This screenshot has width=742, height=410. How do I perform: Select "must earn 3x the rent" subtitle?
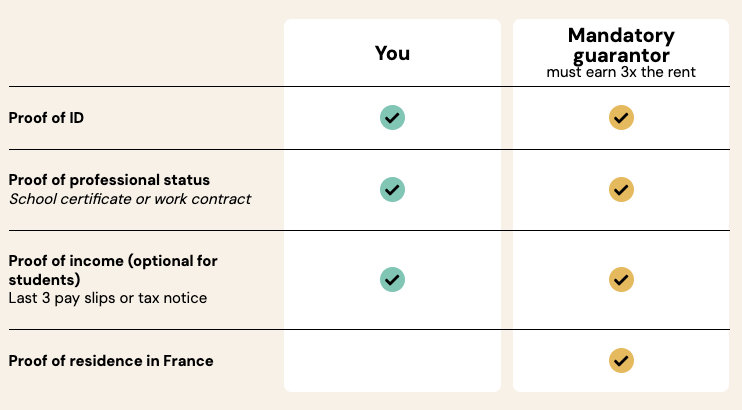coord(621,72)
